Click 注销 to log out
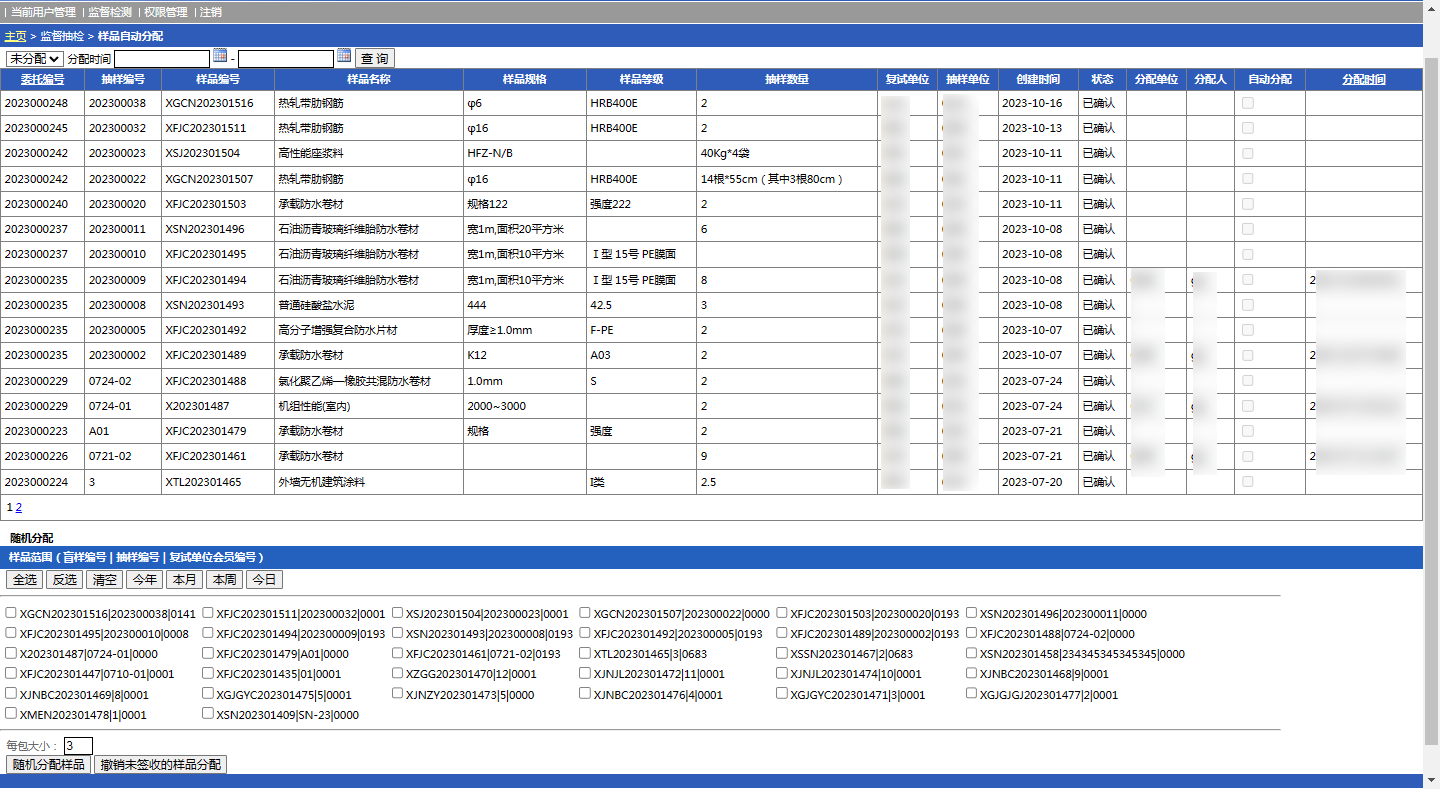The height and width of the screenshot is (789, 1440). click(x=211, y=12)
